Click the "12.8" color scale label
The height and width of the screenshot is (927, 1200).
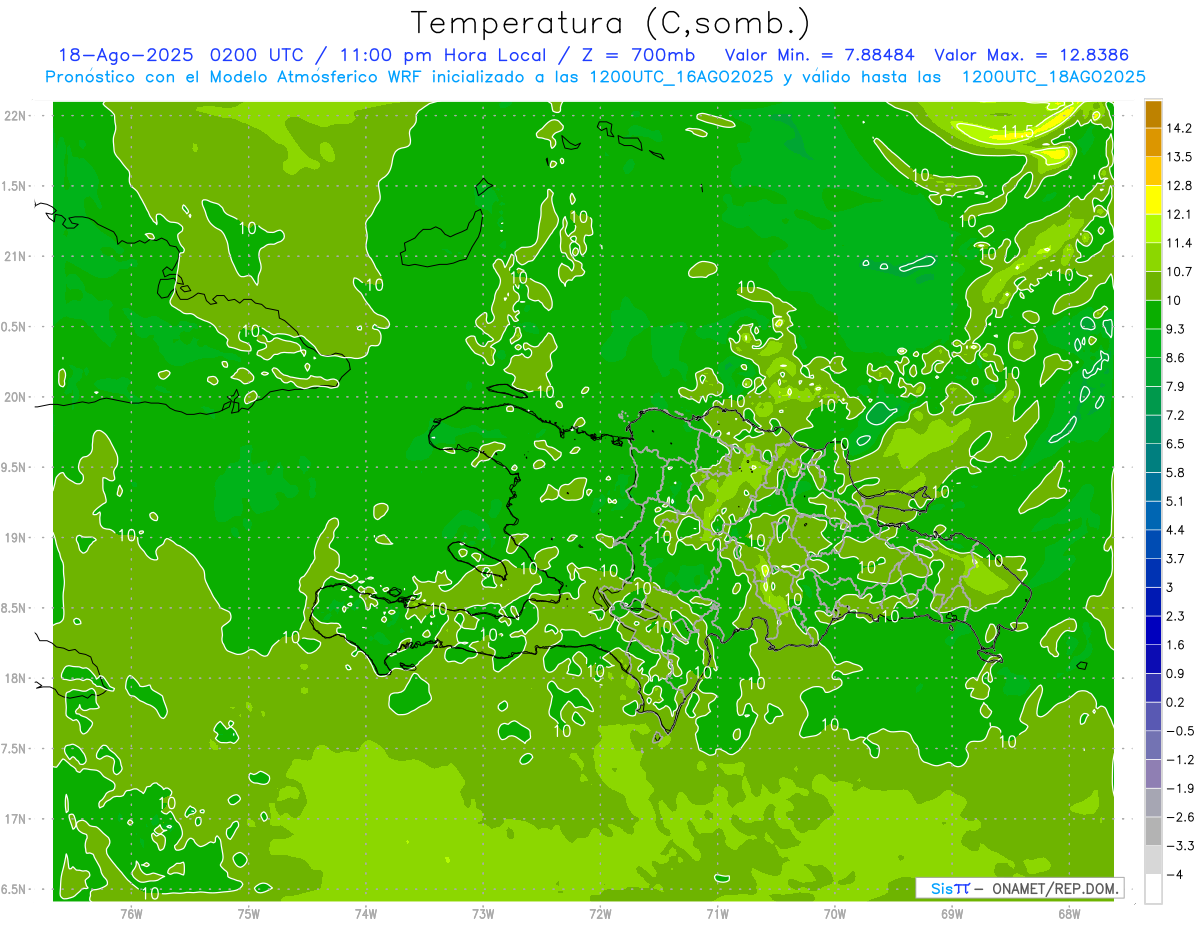tap(1179, 185)
